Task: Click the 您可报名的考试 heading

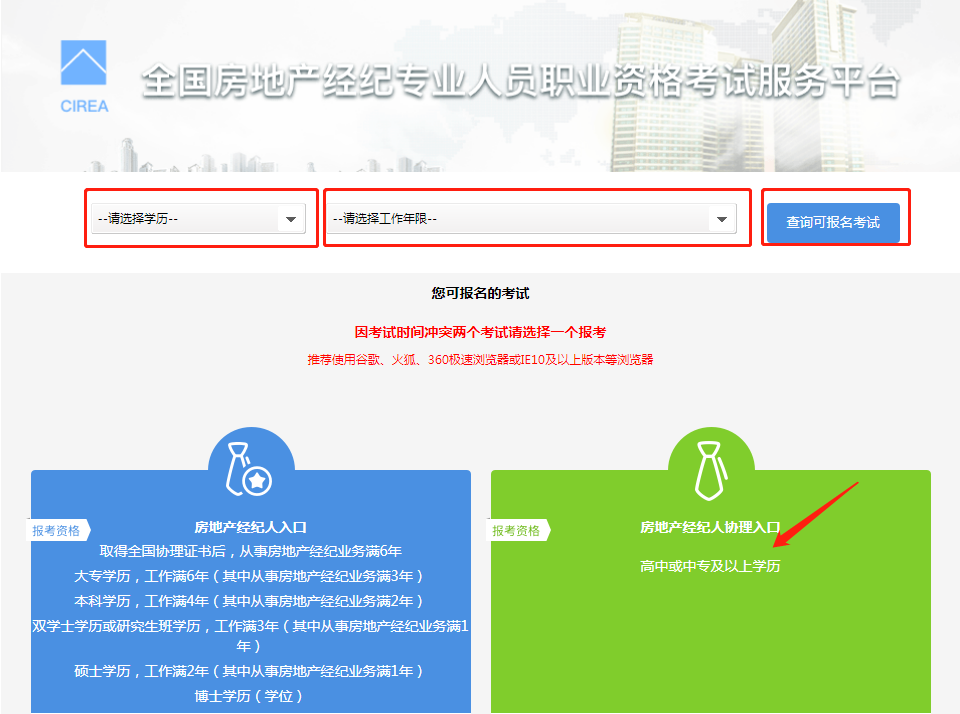Action: point(480,293)
